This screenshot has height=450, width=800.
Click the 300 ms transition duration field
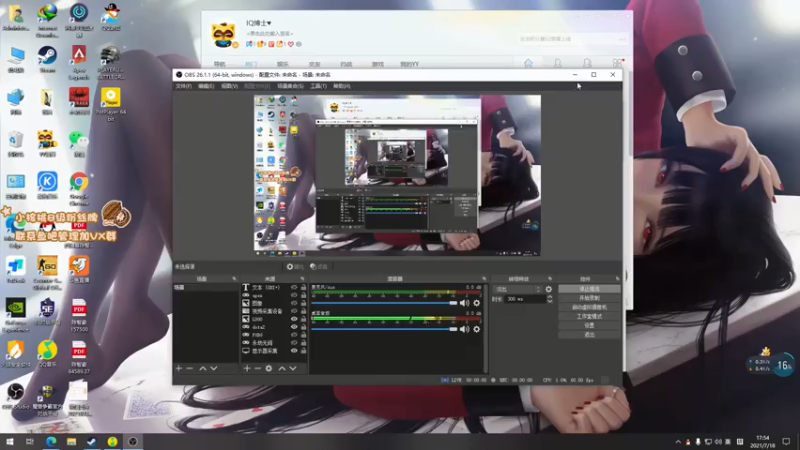[524, 299]
